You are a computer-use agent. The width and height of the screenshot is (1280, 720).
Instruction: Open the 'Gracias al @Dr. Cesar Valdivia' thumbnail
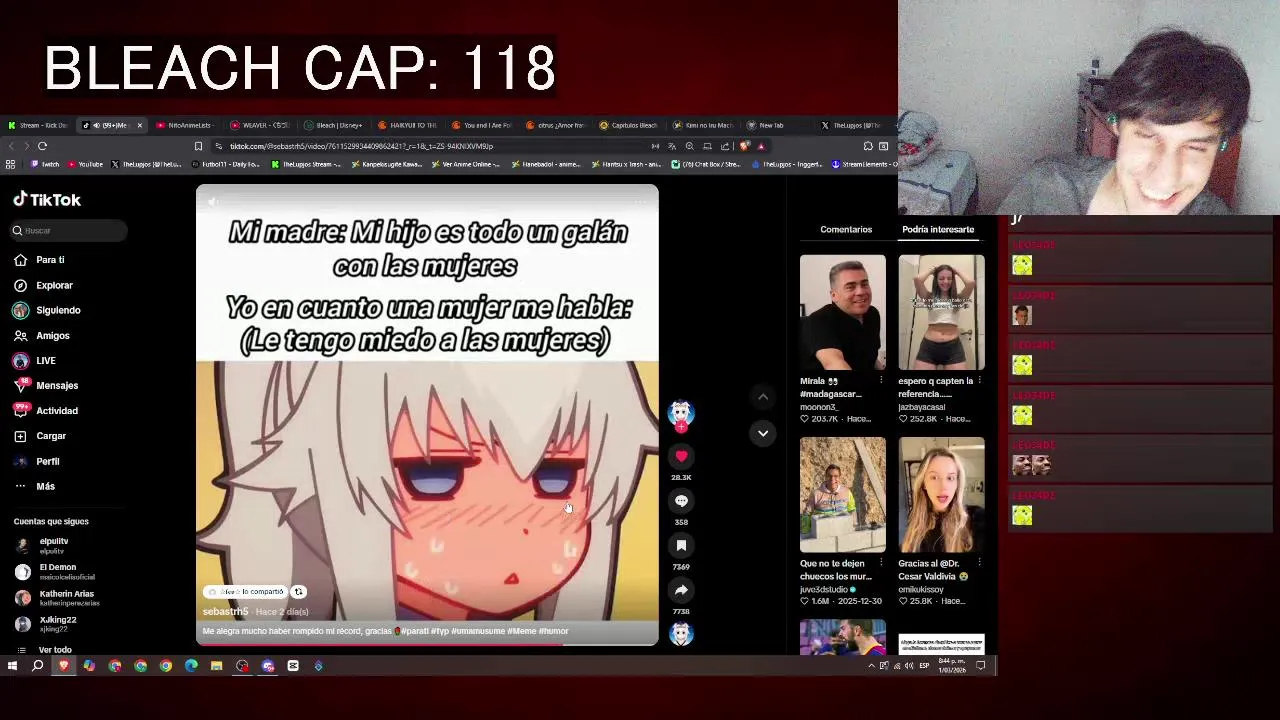941,495
